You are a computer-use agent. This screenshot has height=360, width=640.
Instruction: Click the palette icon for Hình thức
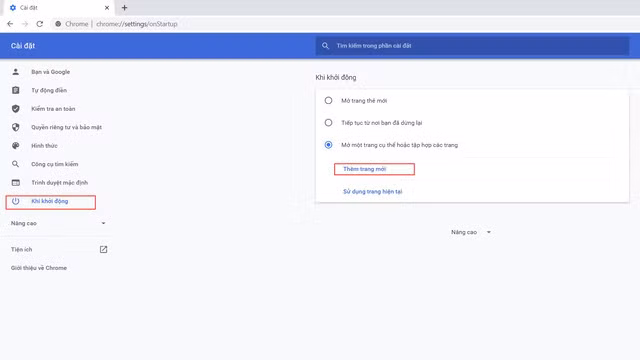(16, 146)
